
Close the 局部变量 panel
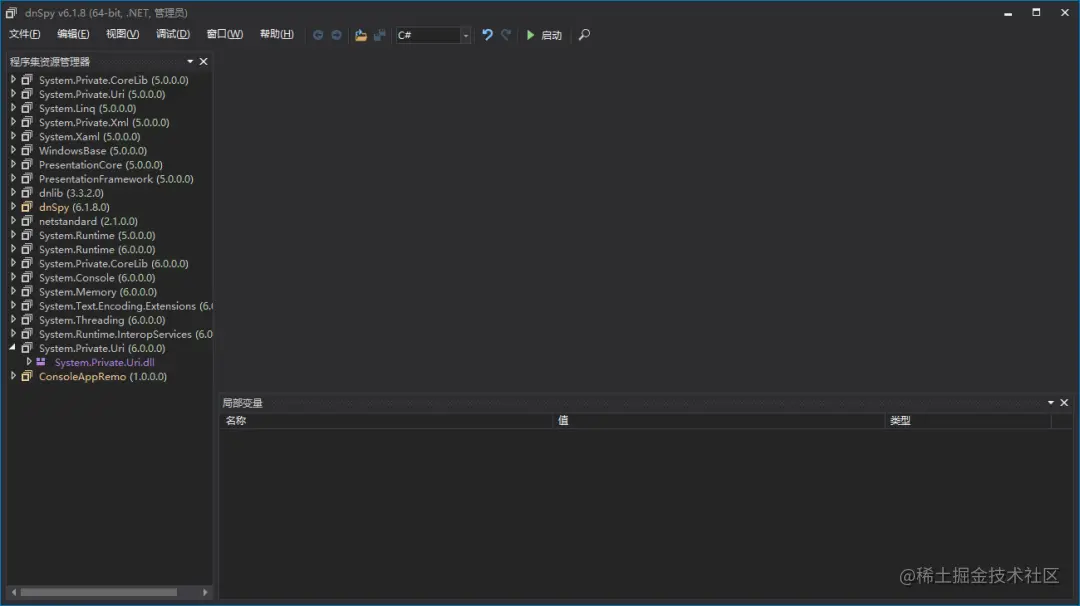pos(1064,403)
